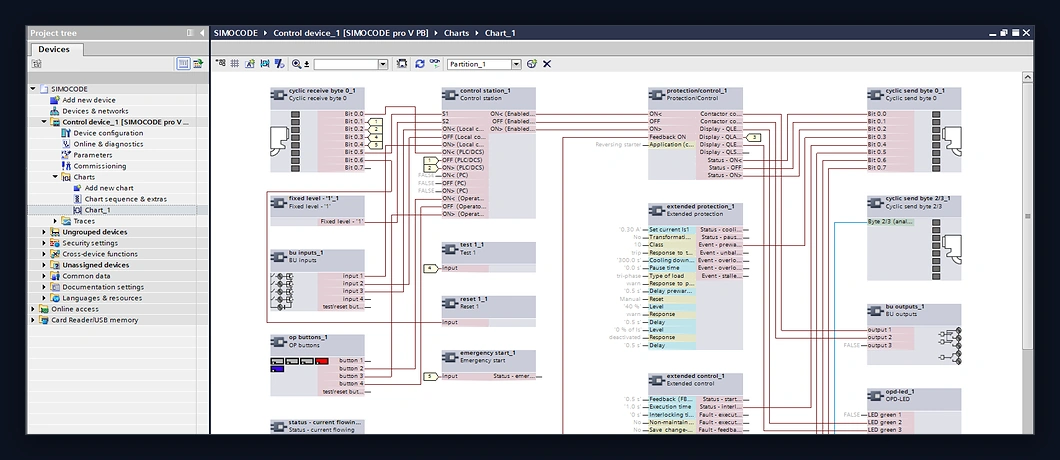Screen dimensions: 1060x460
Task: Click Byte 2/3 input on cyclic send block
Action: click(890, 222)
